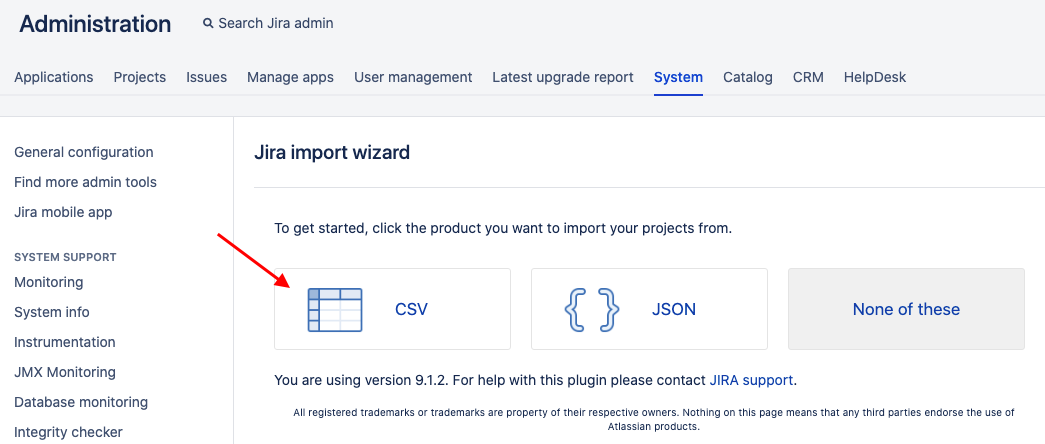The image size is (1045, 444).
Task: Go to the Issues tab
Action: (x=206, y=77)
